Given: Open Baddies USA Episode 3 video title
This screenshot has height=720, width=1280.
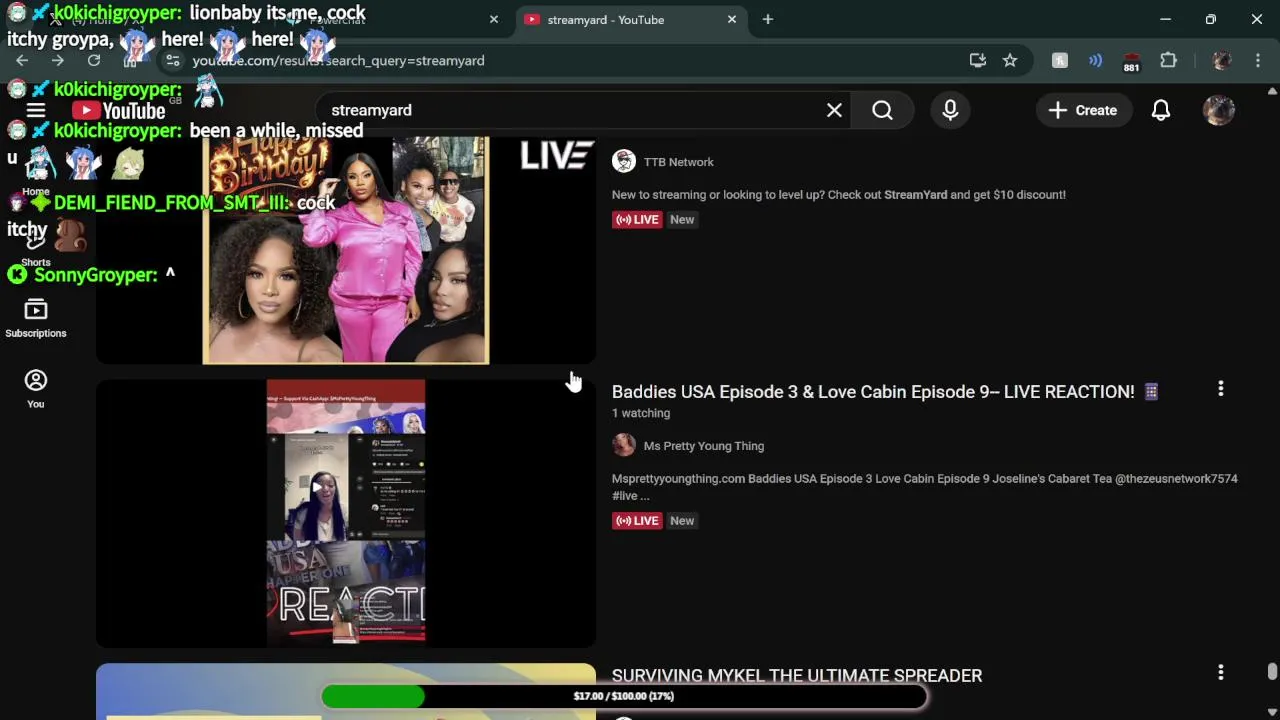Looking at the screenshot, I should coord(885,392).
